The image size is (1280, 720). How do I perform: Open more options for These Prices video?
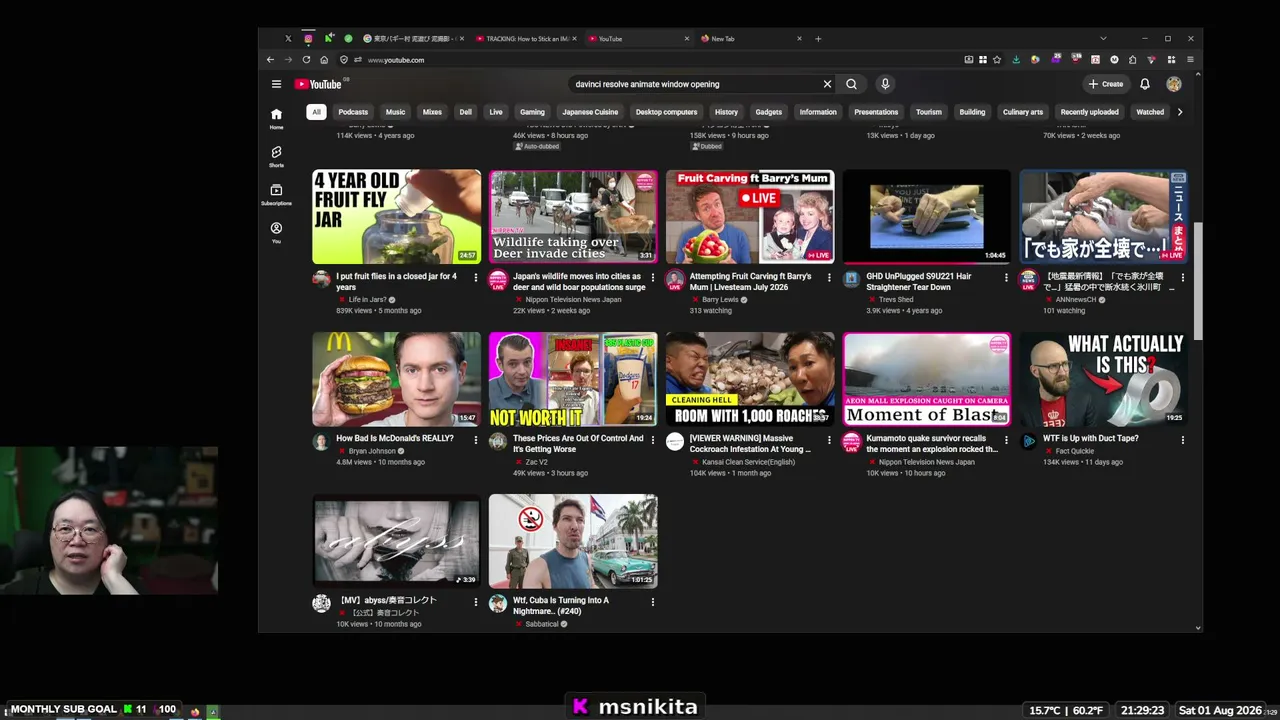(x=652, y=439)
